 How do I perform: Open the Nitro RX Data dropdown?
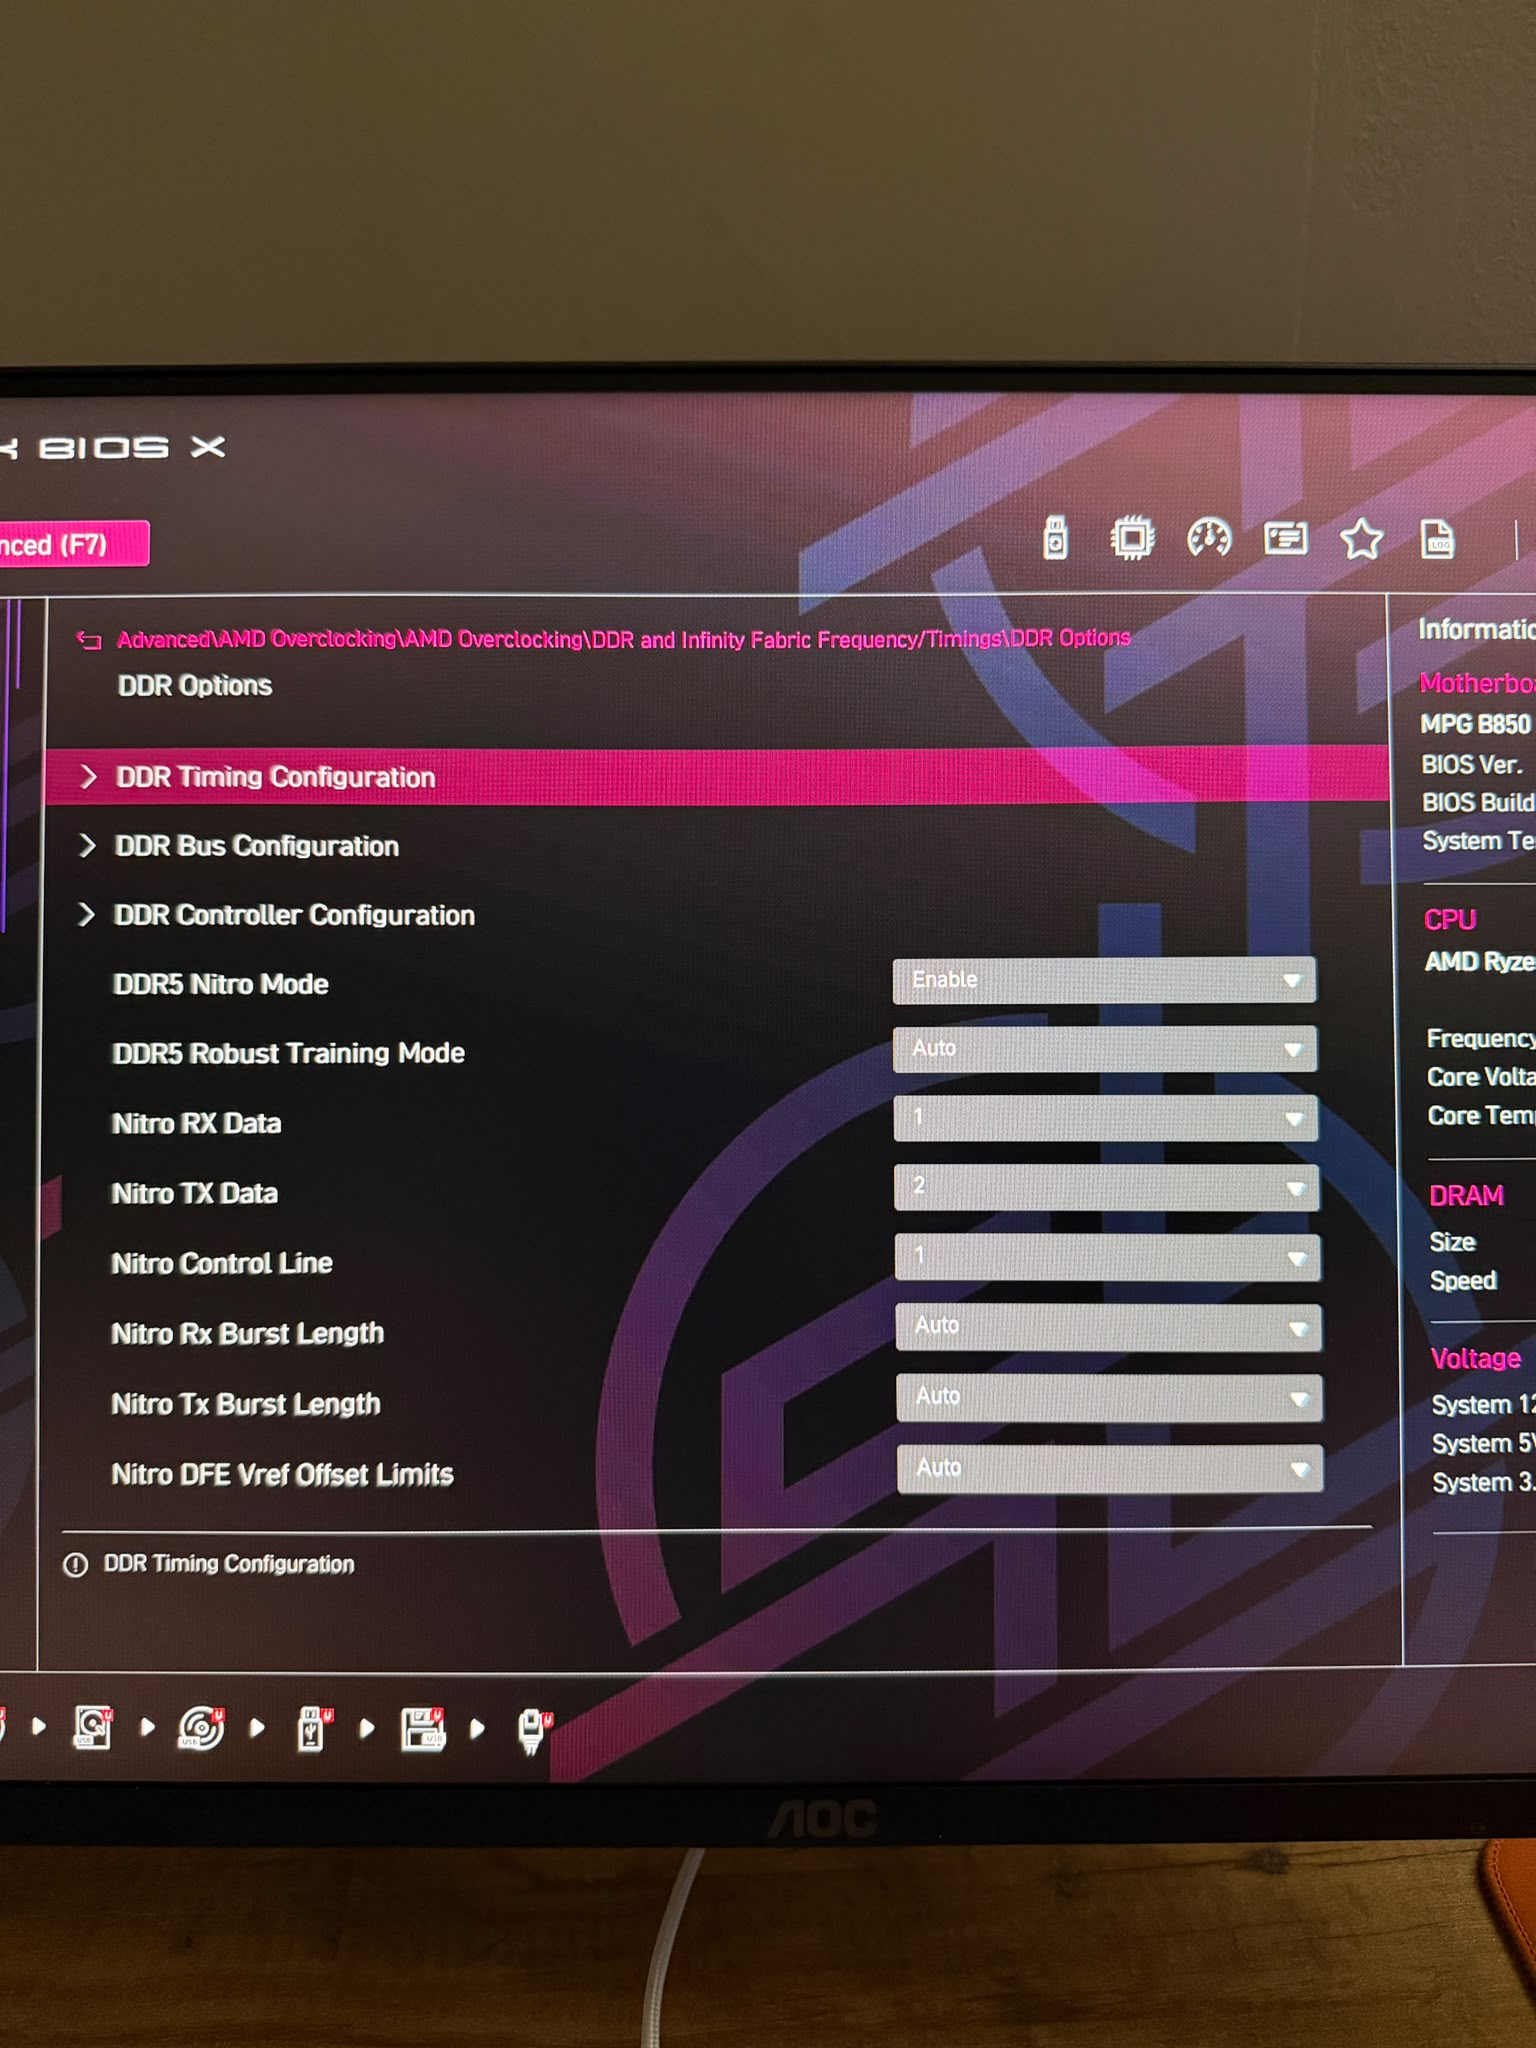tap(1106, 1118)
